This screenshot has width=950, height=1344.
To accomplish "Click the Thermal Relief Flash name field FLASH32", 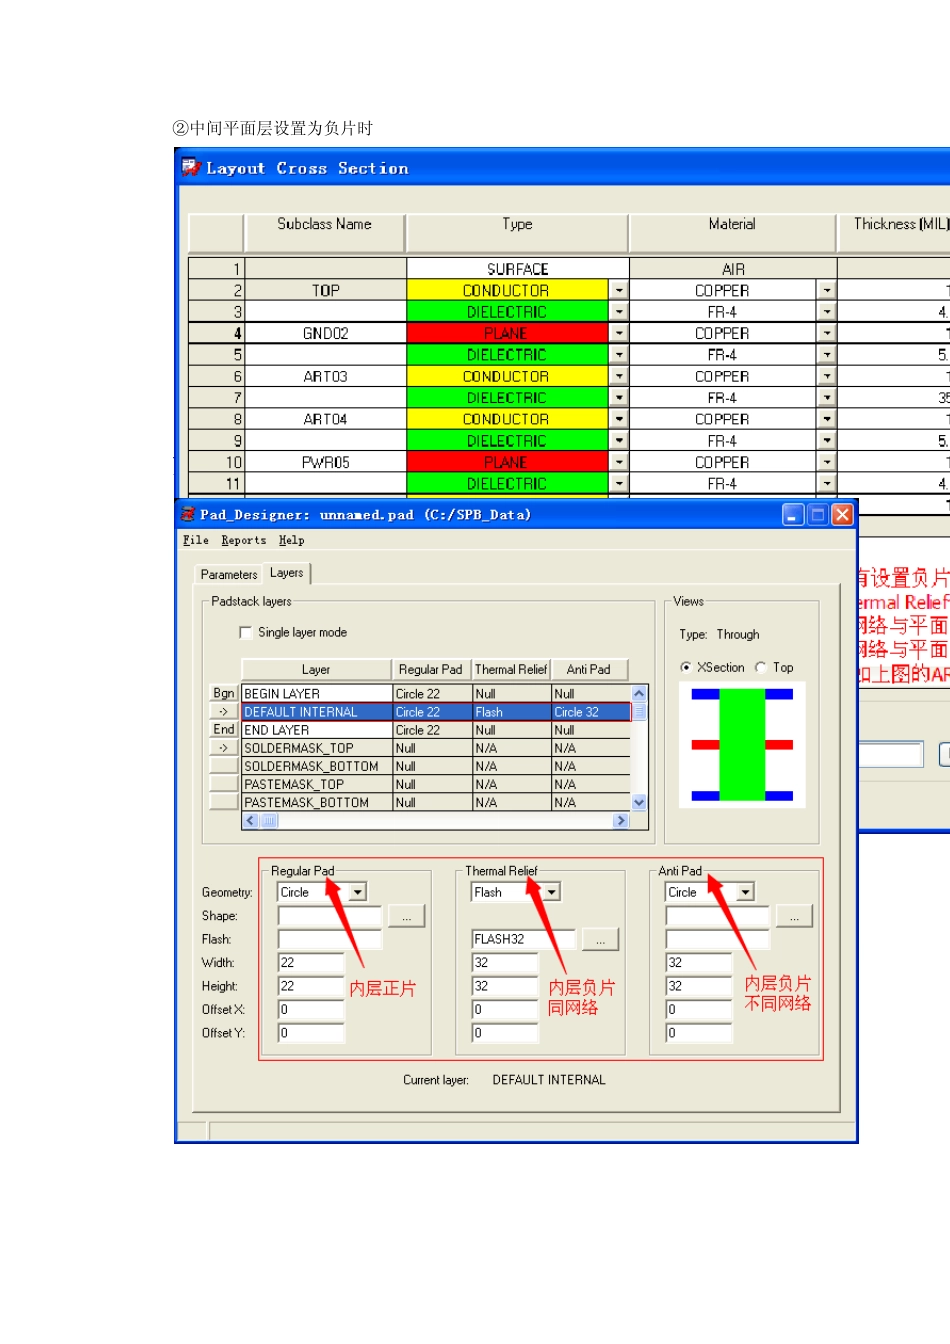I will [x=523, y=940].
